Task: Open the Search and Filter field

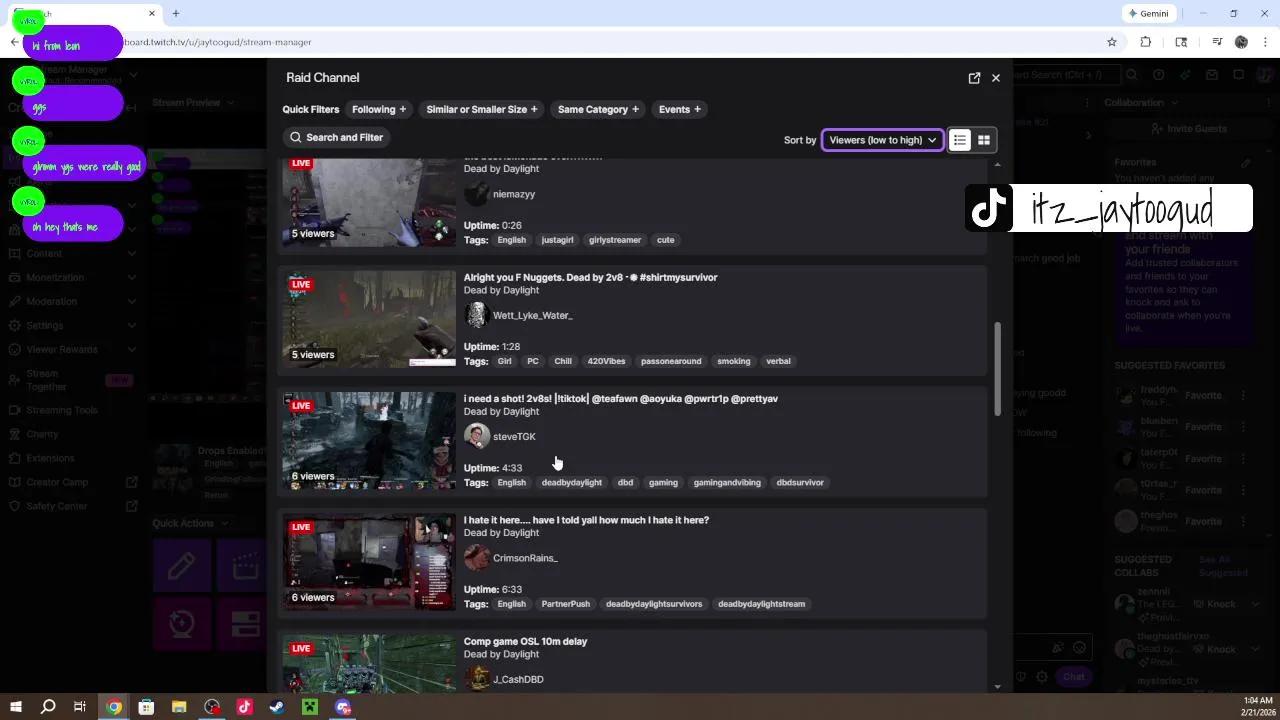Action: point(337,138)
